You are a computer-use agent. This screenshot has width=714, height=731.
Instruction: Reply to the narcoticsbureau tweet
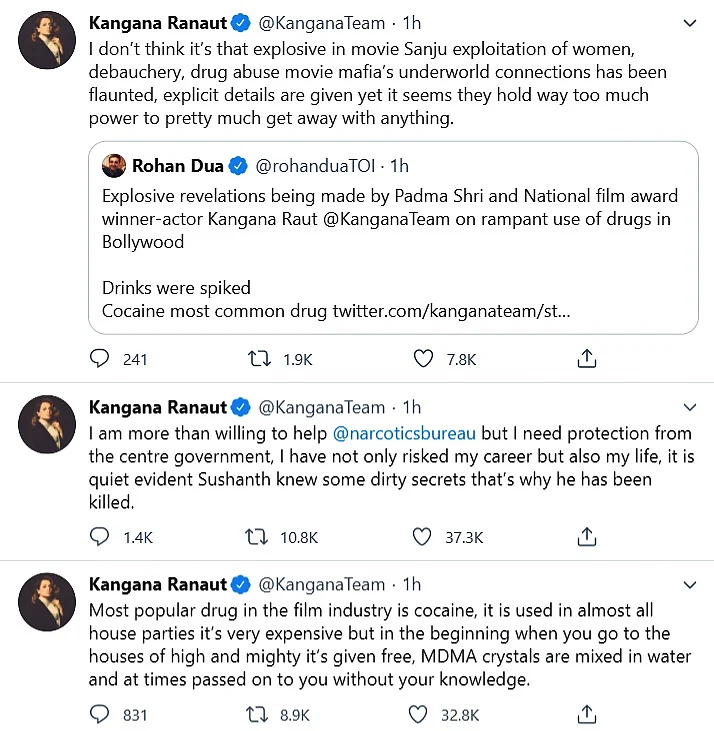point(100,537)
